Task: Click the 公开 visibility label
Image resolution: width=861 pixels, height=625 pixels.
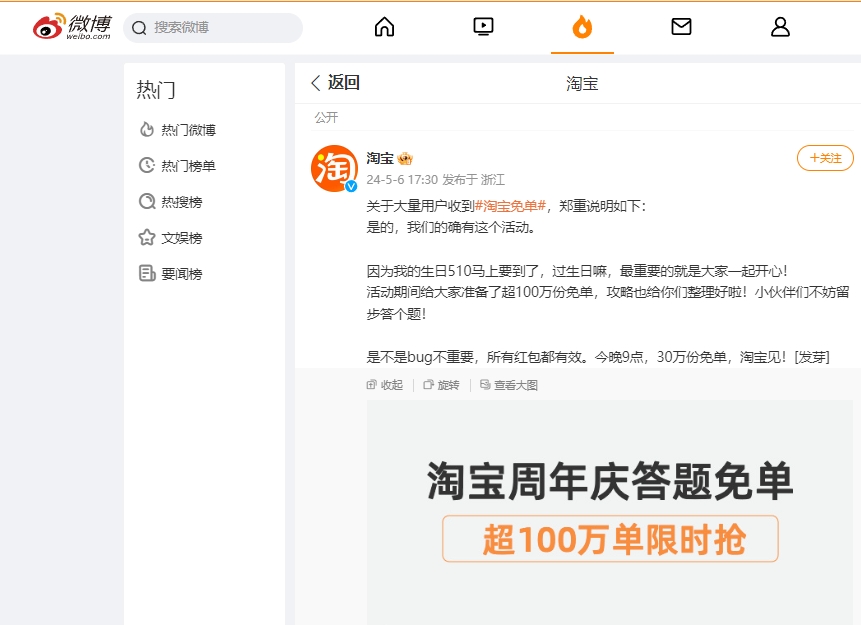Action: pyautogui.click(x=326, y=117)
